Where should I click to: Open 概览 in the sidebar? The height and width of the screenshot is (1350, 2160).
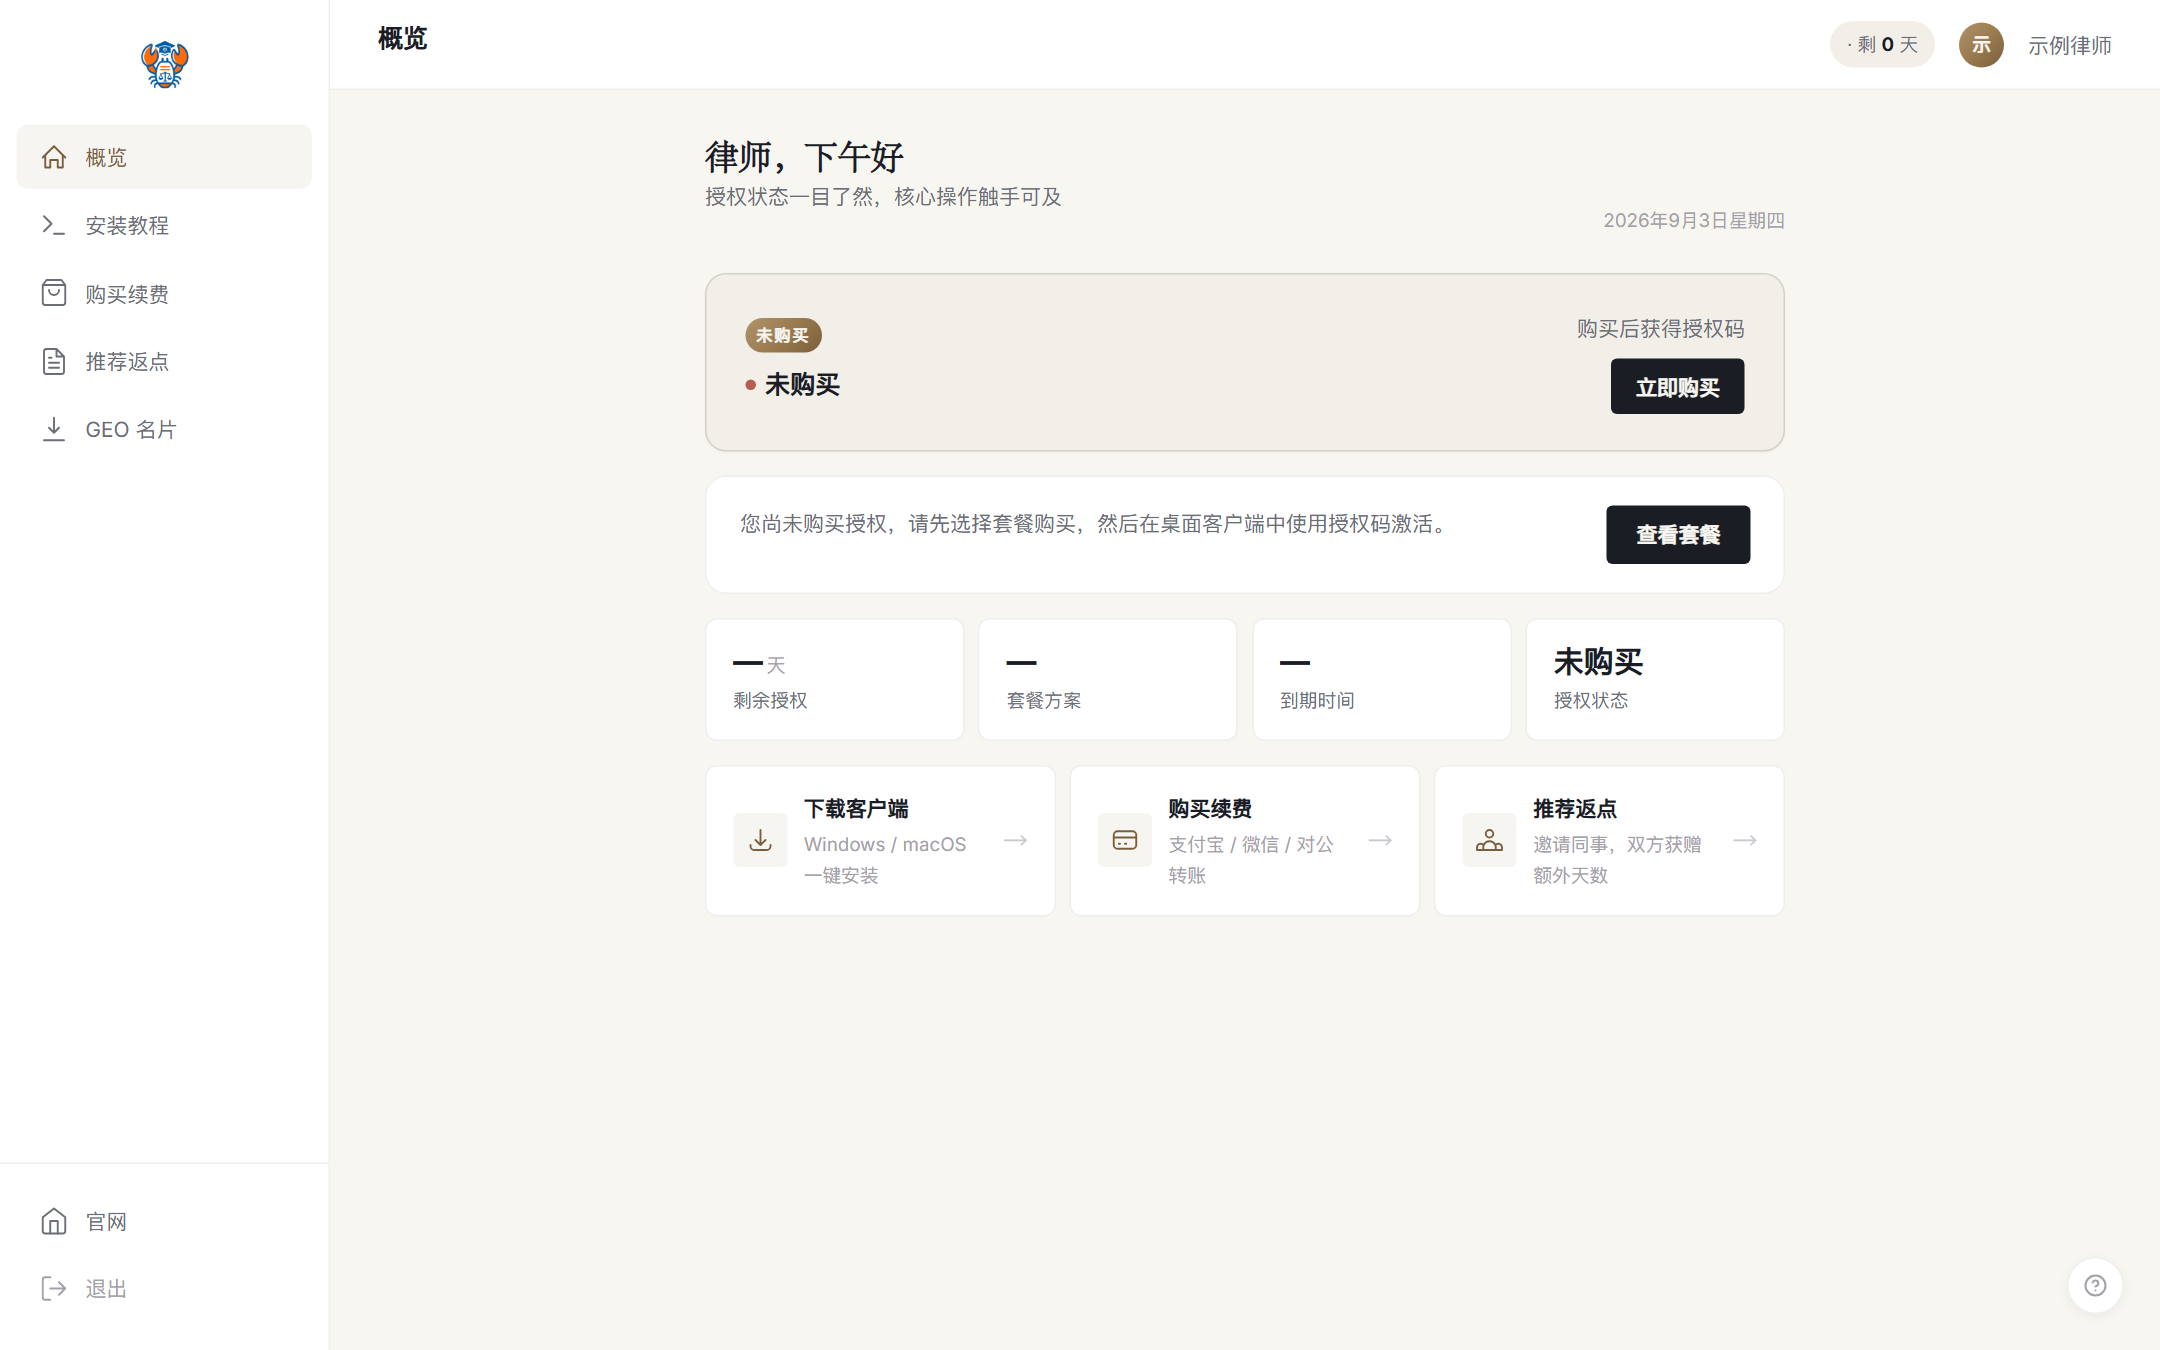pyautogui.click(x=164, y=157)
